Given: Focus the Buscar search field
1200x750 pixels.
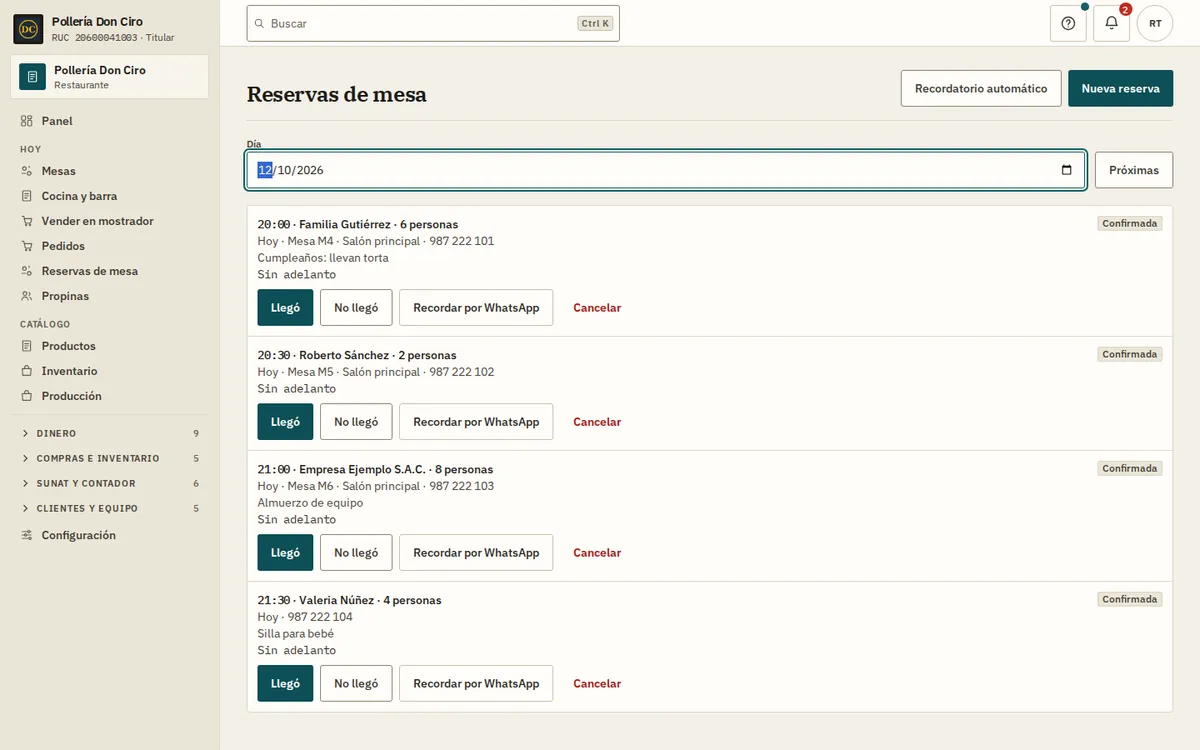Looking at the screenshot, I should coord(433,23).
